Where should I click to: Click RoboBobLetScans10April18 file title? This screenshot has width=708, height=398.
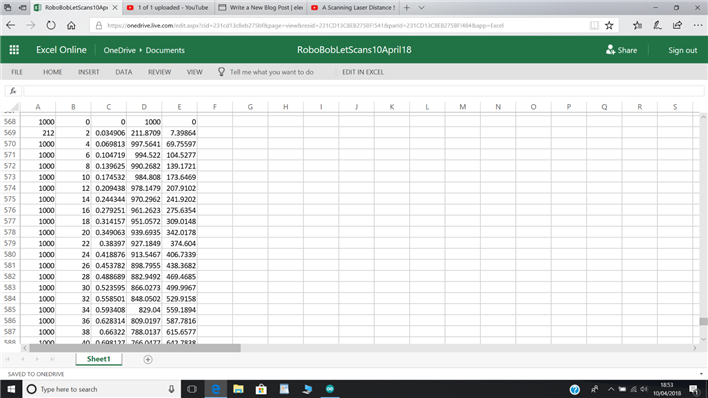[x=354, y=50]
